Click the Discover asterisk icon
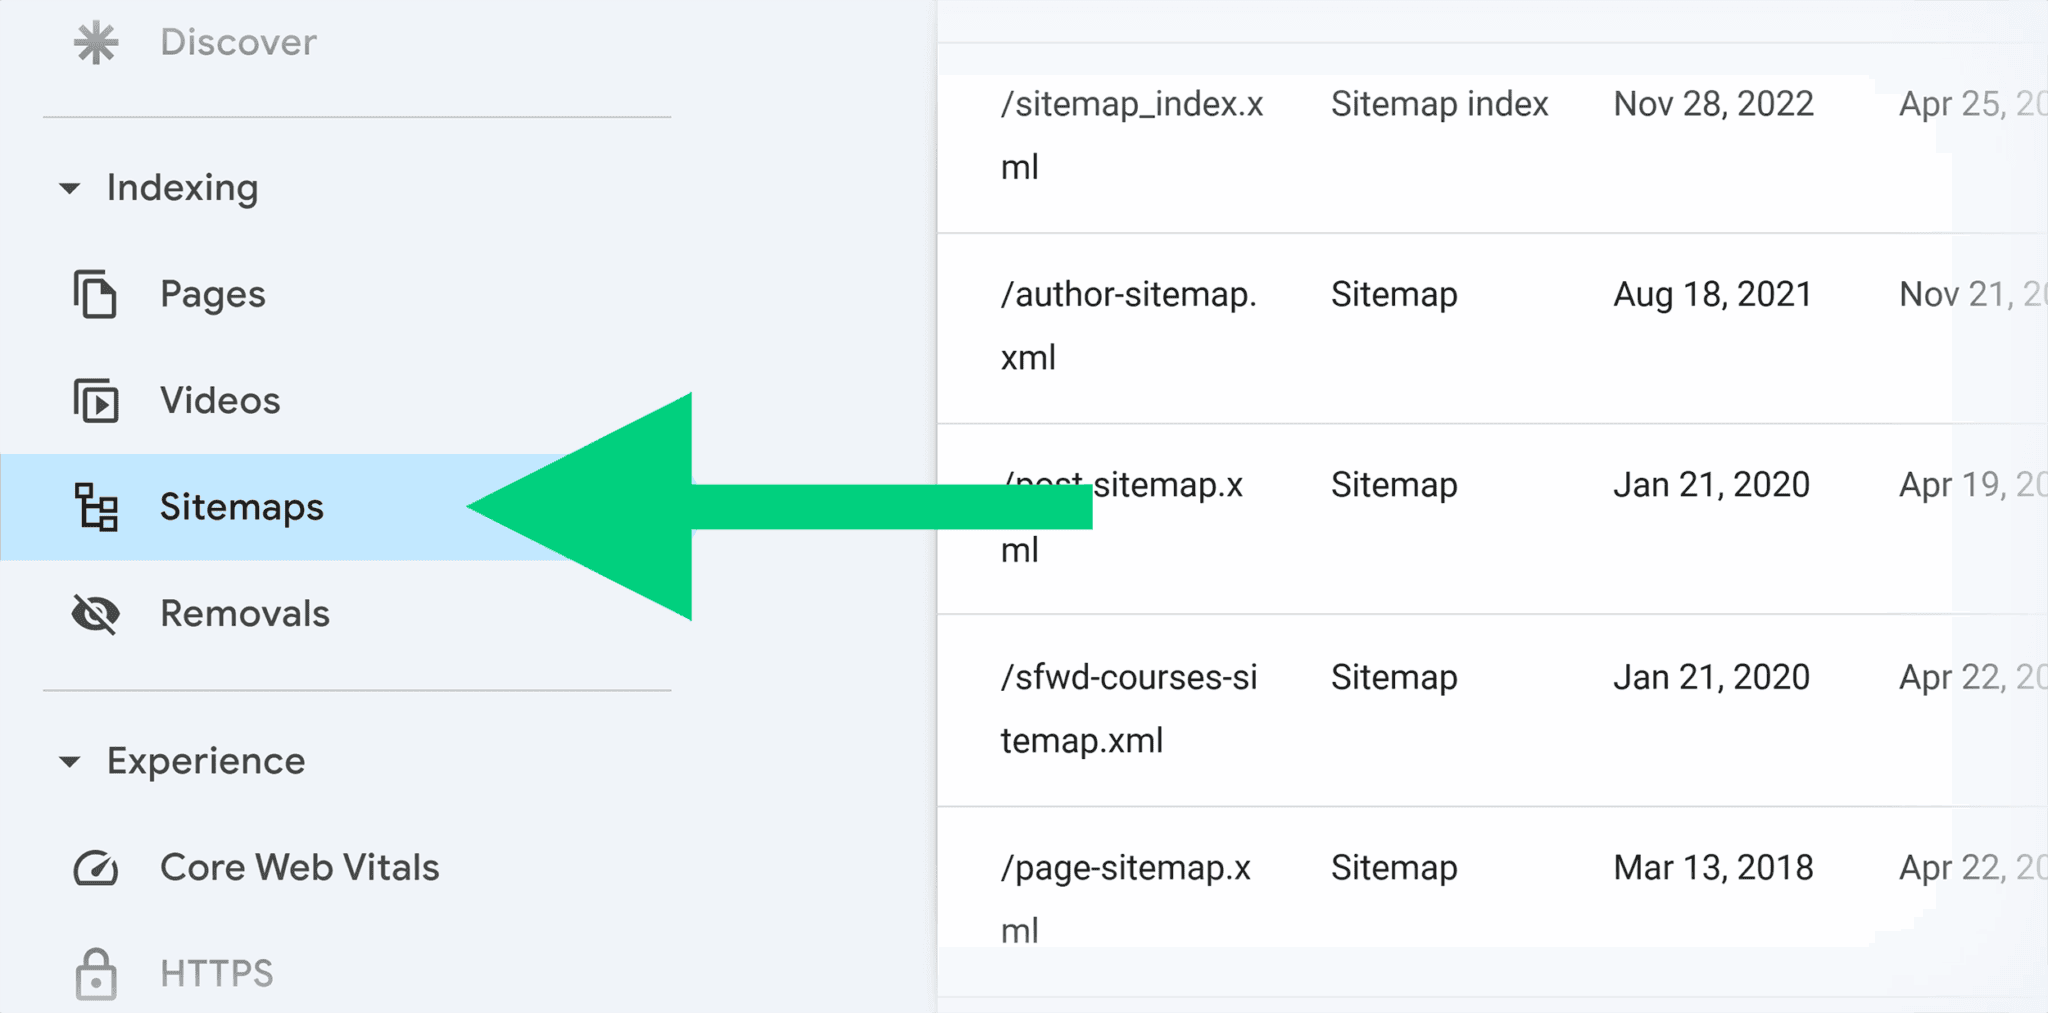The height and width of the screenshot is (1013, 2048). click(x=95, y=42)
